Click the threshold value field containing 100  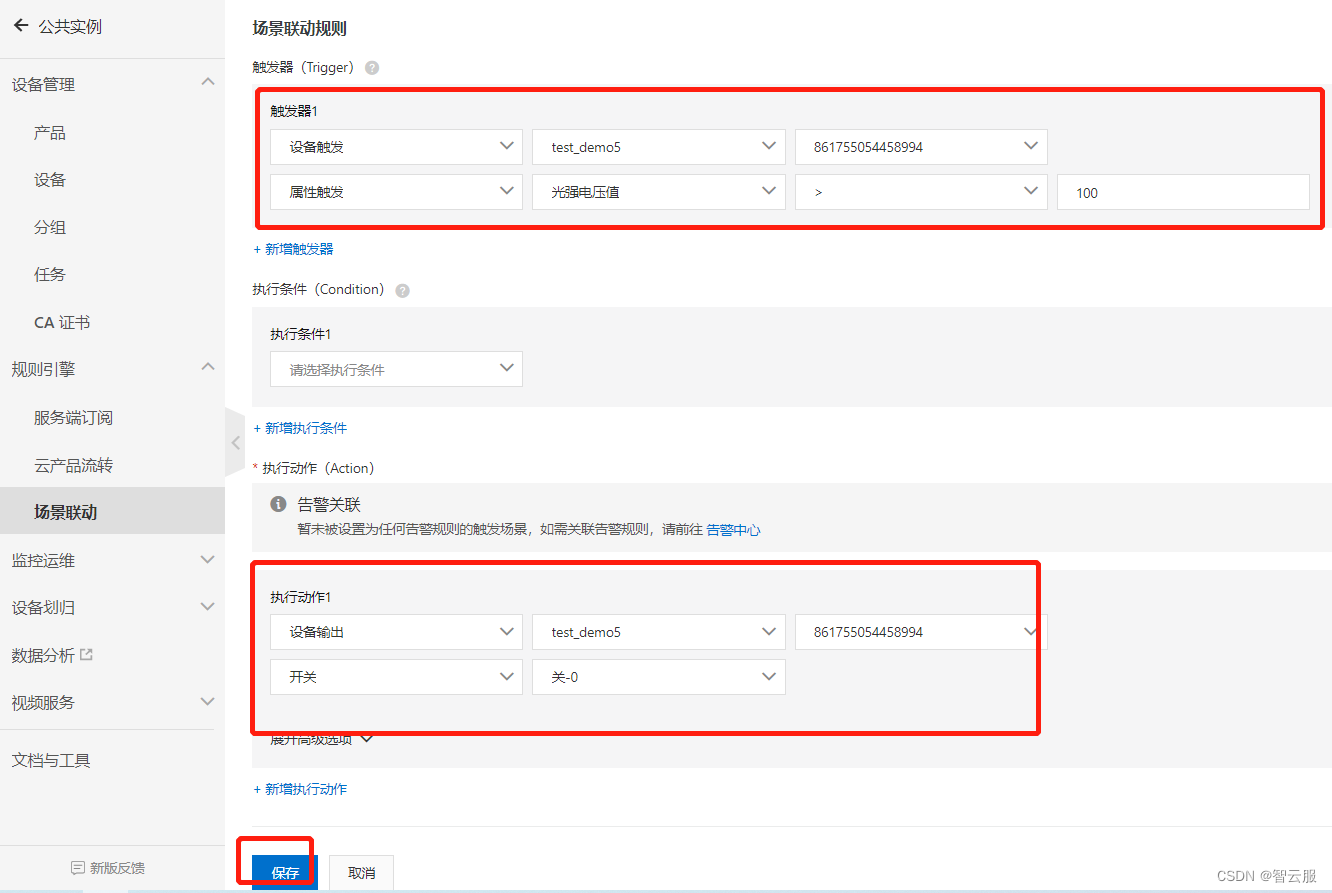[1183, 192]
